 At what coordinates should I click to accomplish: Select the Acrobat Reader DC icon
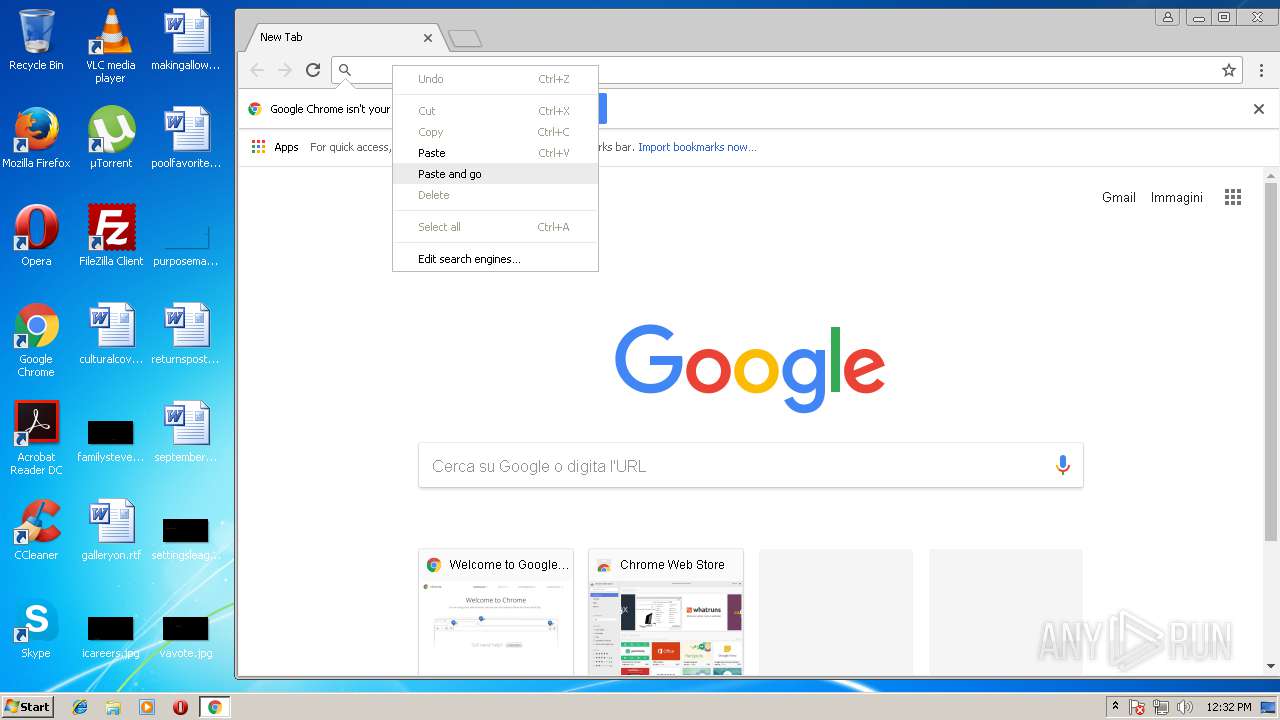[x=36, y=438]
